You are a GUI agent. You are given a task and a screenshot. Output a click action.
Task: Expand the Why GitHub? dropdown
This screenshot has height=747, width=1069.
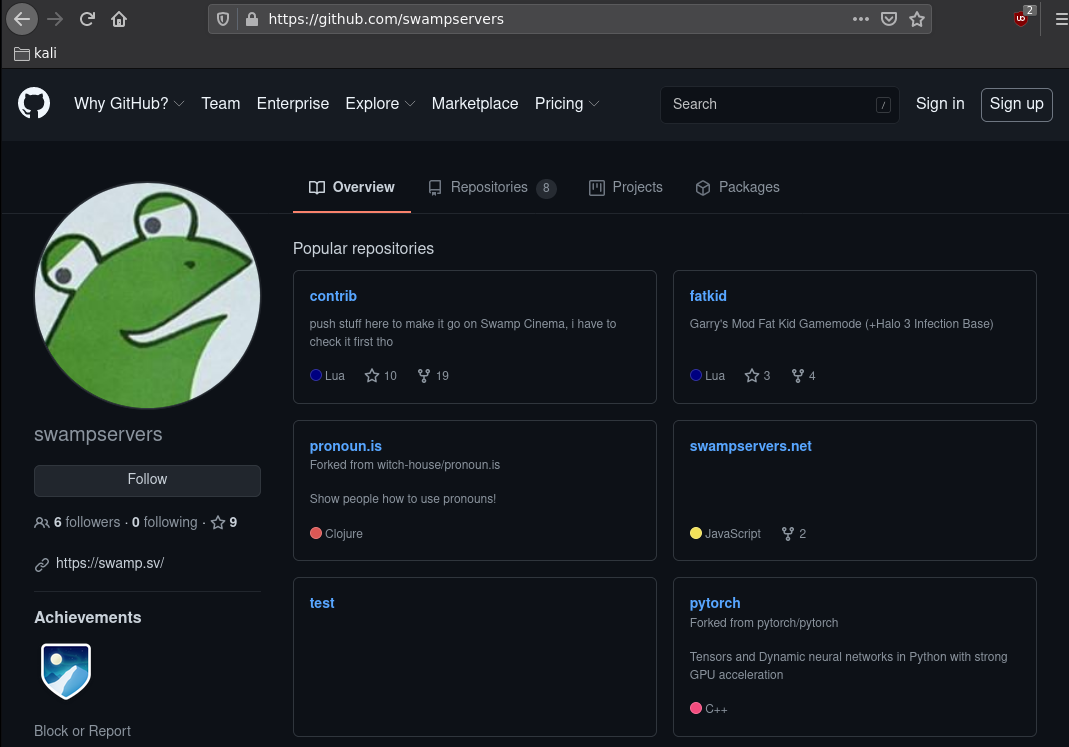pos(129,104)
